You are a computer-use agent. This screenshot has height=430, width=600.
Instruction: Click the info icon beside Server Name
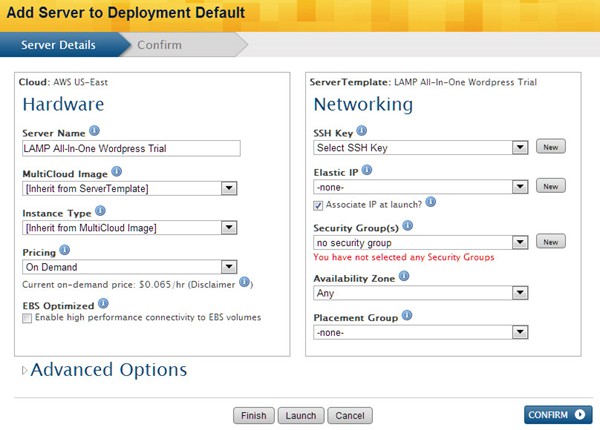point(95,131)
